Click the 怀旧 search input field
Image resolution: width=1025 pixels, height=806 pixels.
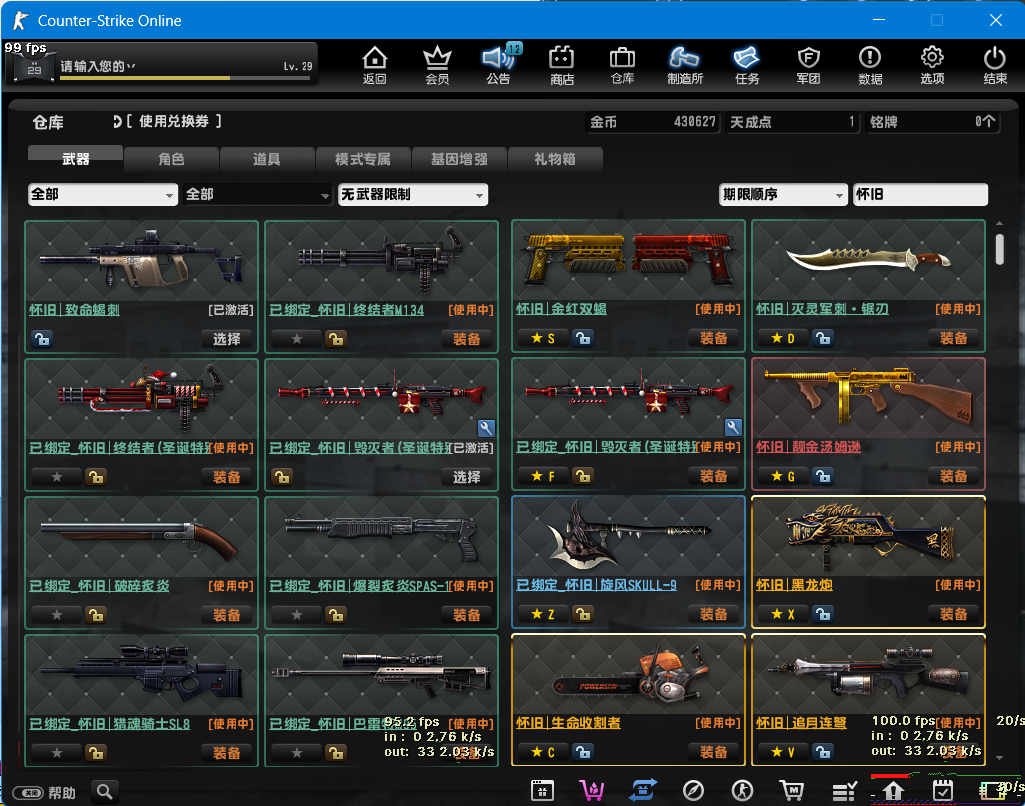tap(920, 194)
